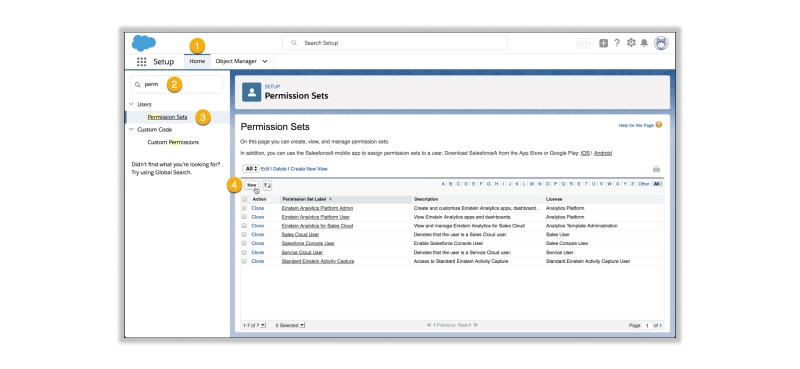Collapse the Custom Code section in sidebar
This screenshot has height=369, width=800.
pos(131,130)
